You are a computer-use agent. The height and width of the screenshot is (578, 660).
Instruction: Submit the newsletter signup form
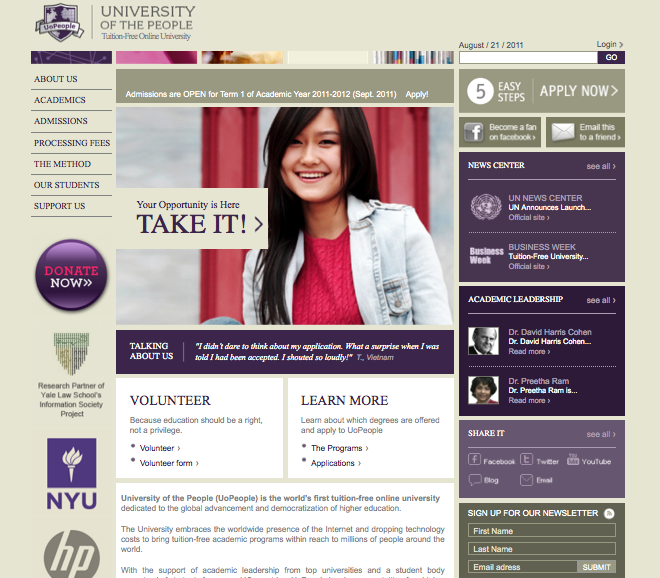tap(597, 567)
